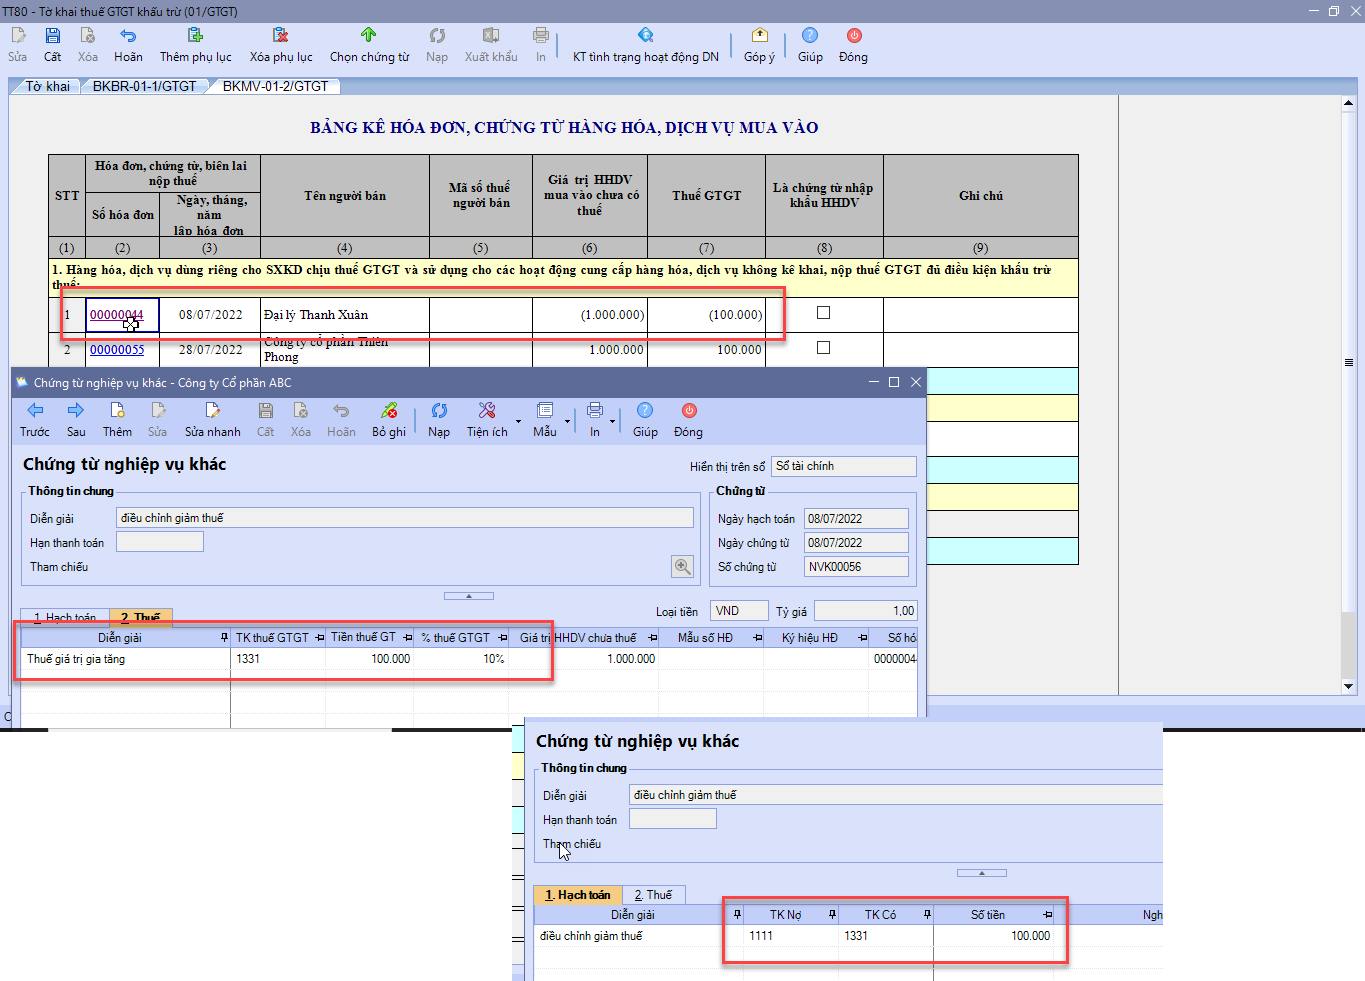Click Số chứng từ field NVK00056

pos(856,567)
